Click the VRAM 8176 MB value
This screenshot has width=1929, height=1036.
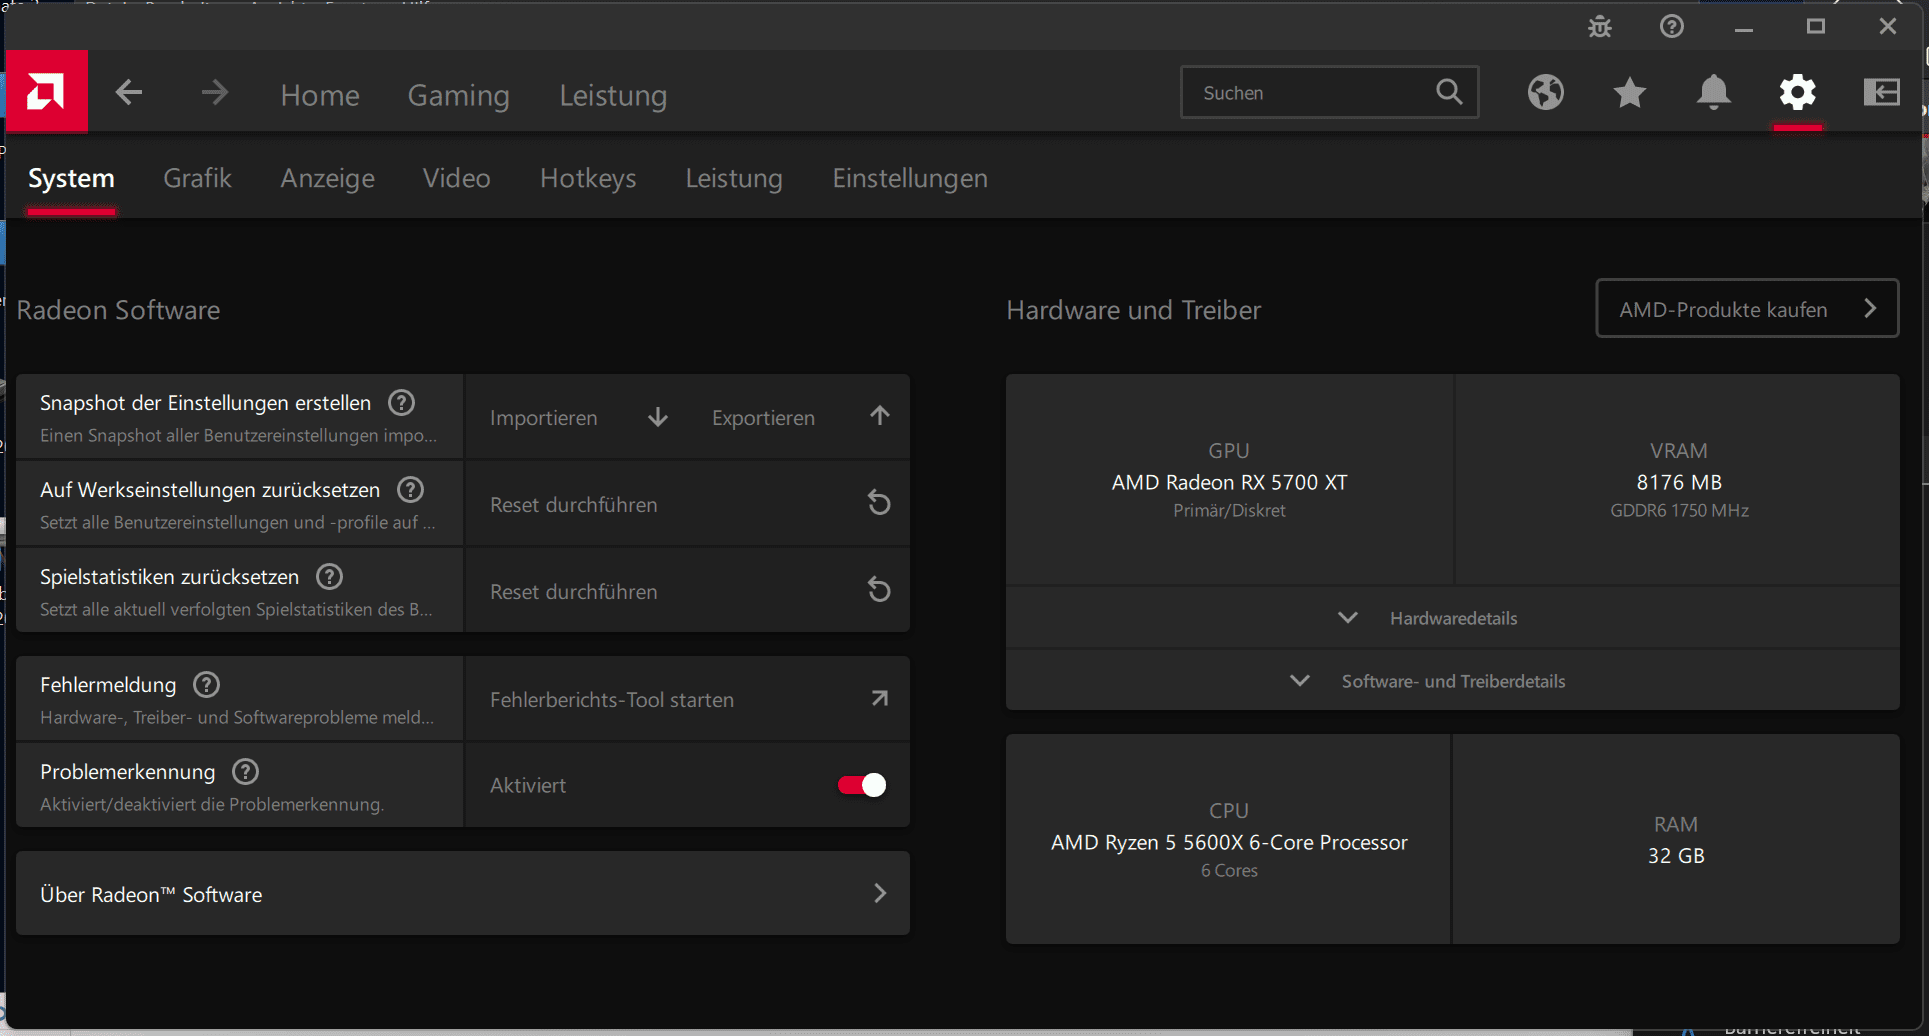click(1679, 482)
